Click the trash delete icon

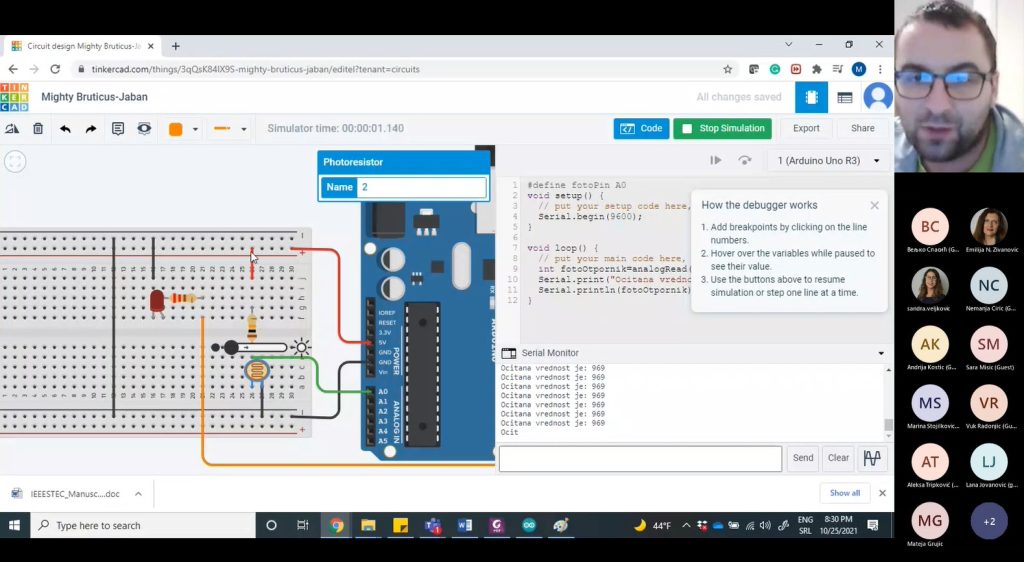click(38, 129)
